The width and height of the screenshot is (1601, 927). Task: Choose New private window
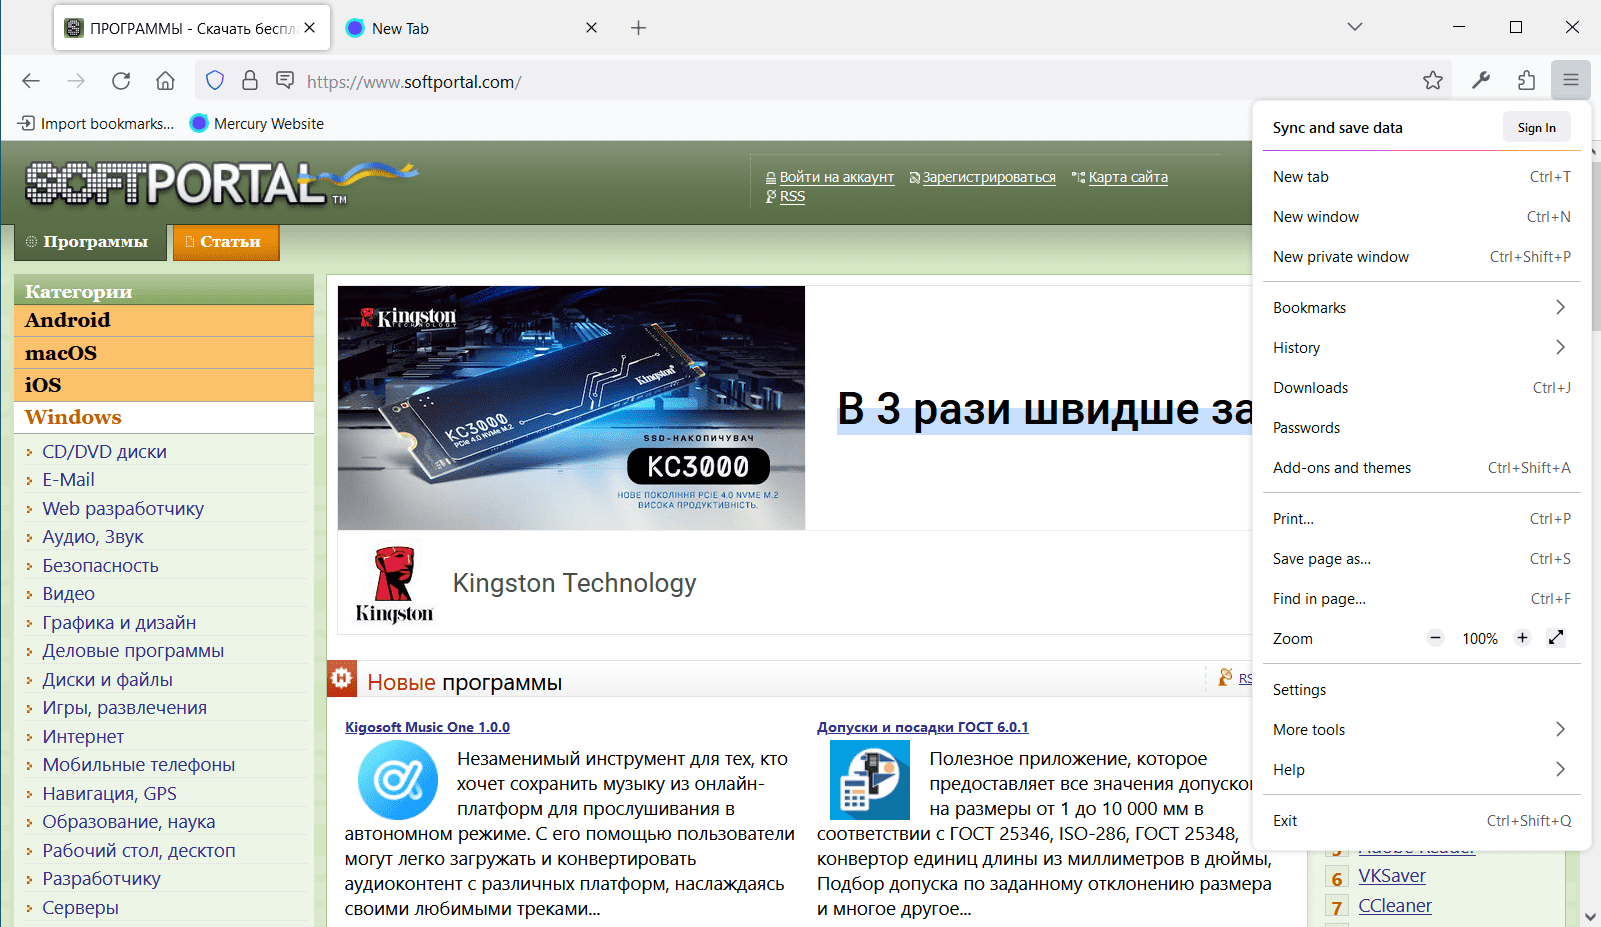click(1421, 257)
